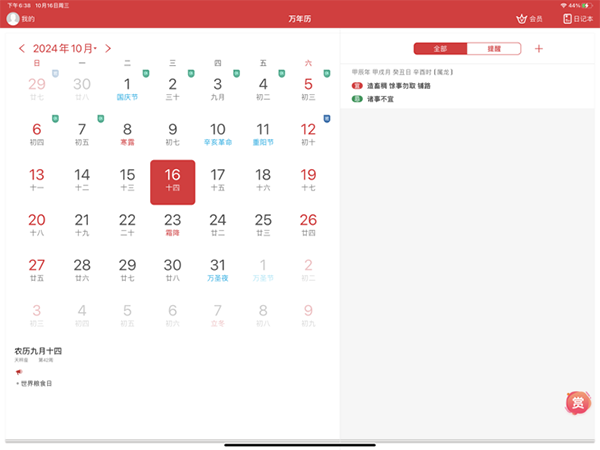Tap the holiday badge on October 1
The height and width of the screenshot is (450, 600).
coord(146,74)
